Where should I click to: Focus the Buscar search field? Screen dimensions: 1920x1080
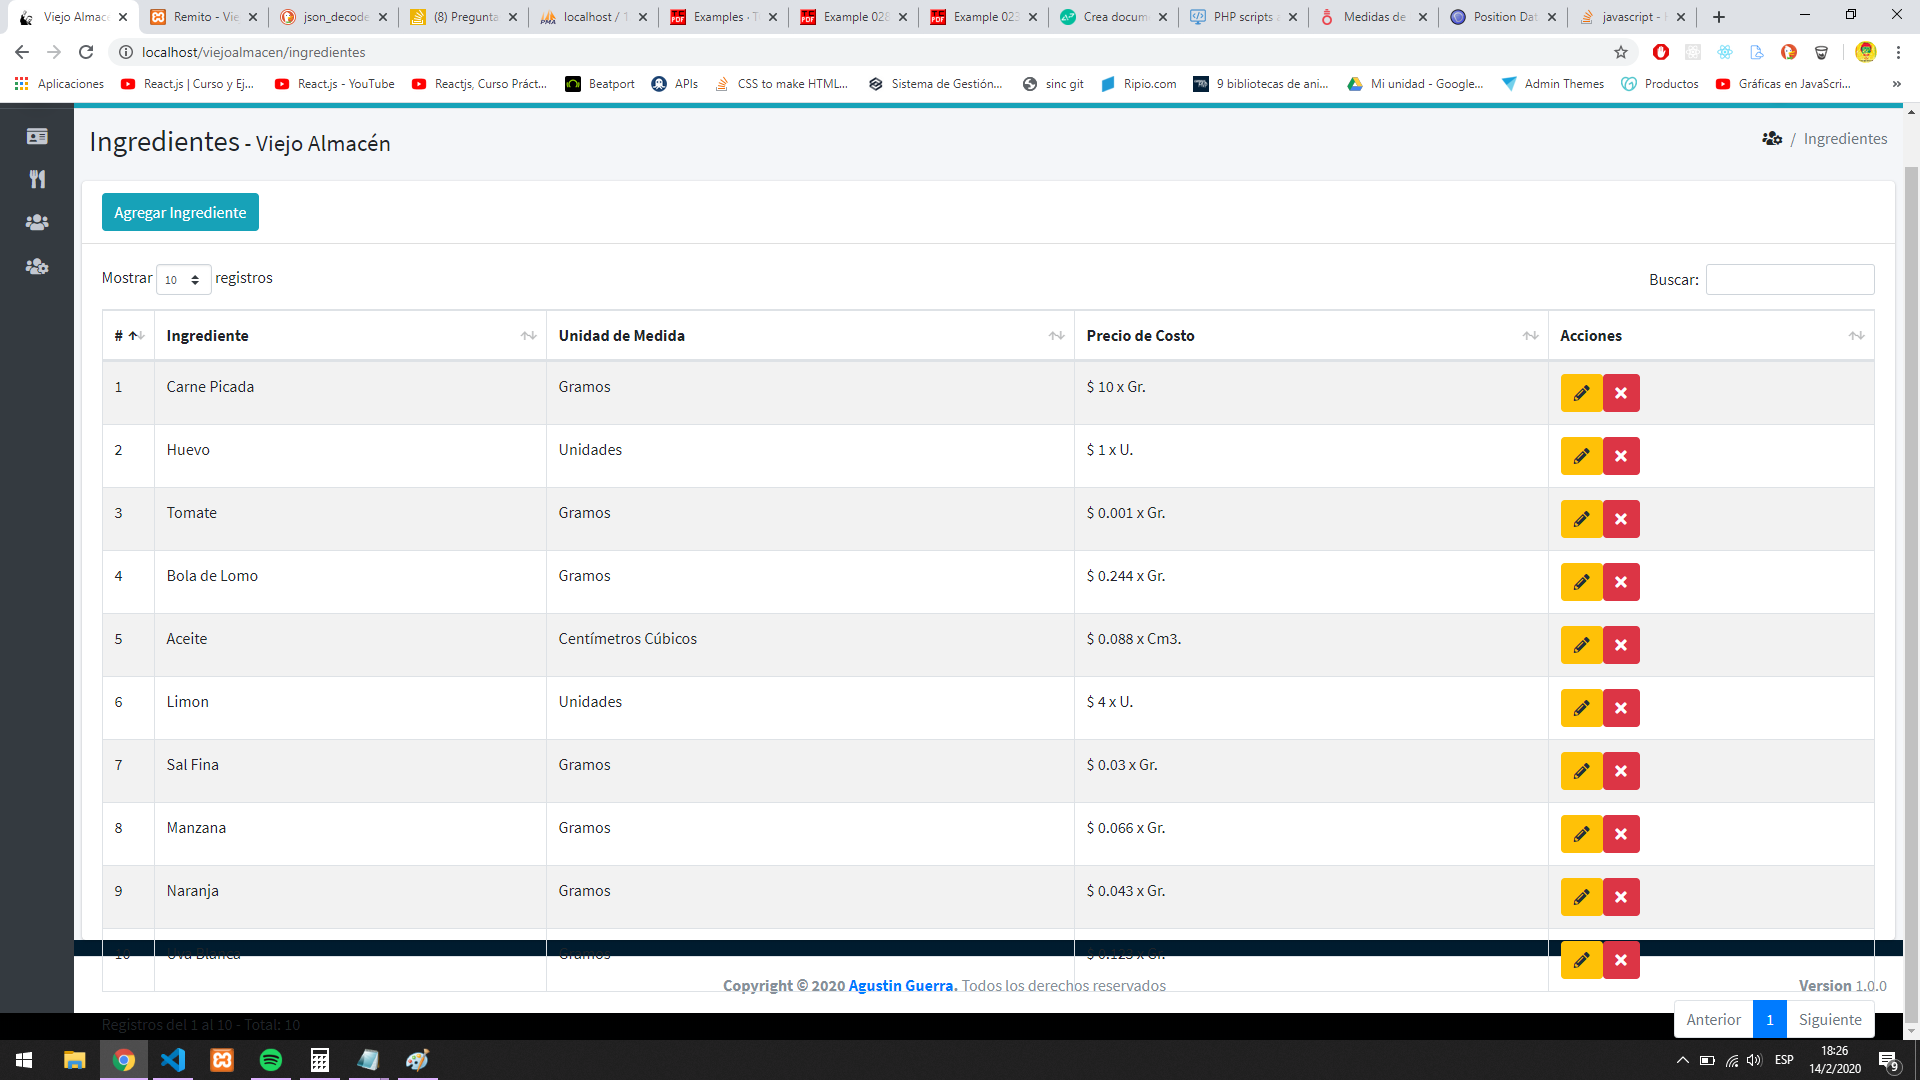click(1789, 280)
